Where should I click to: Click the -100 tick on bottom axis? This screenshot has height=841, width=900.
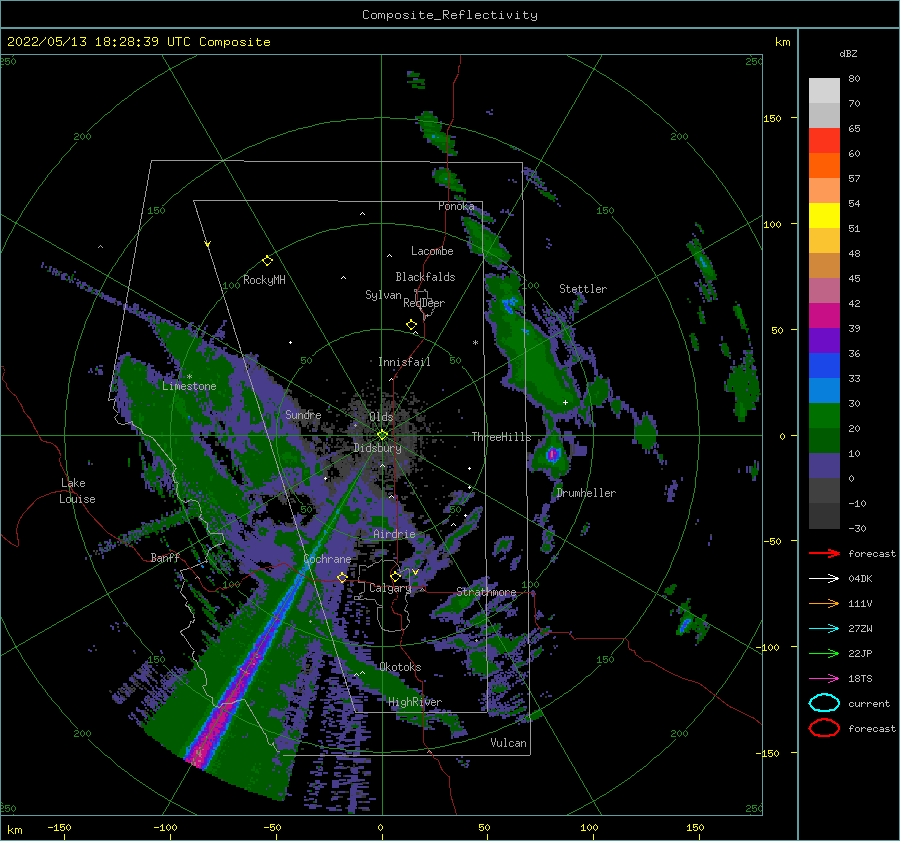pos(165,828)
